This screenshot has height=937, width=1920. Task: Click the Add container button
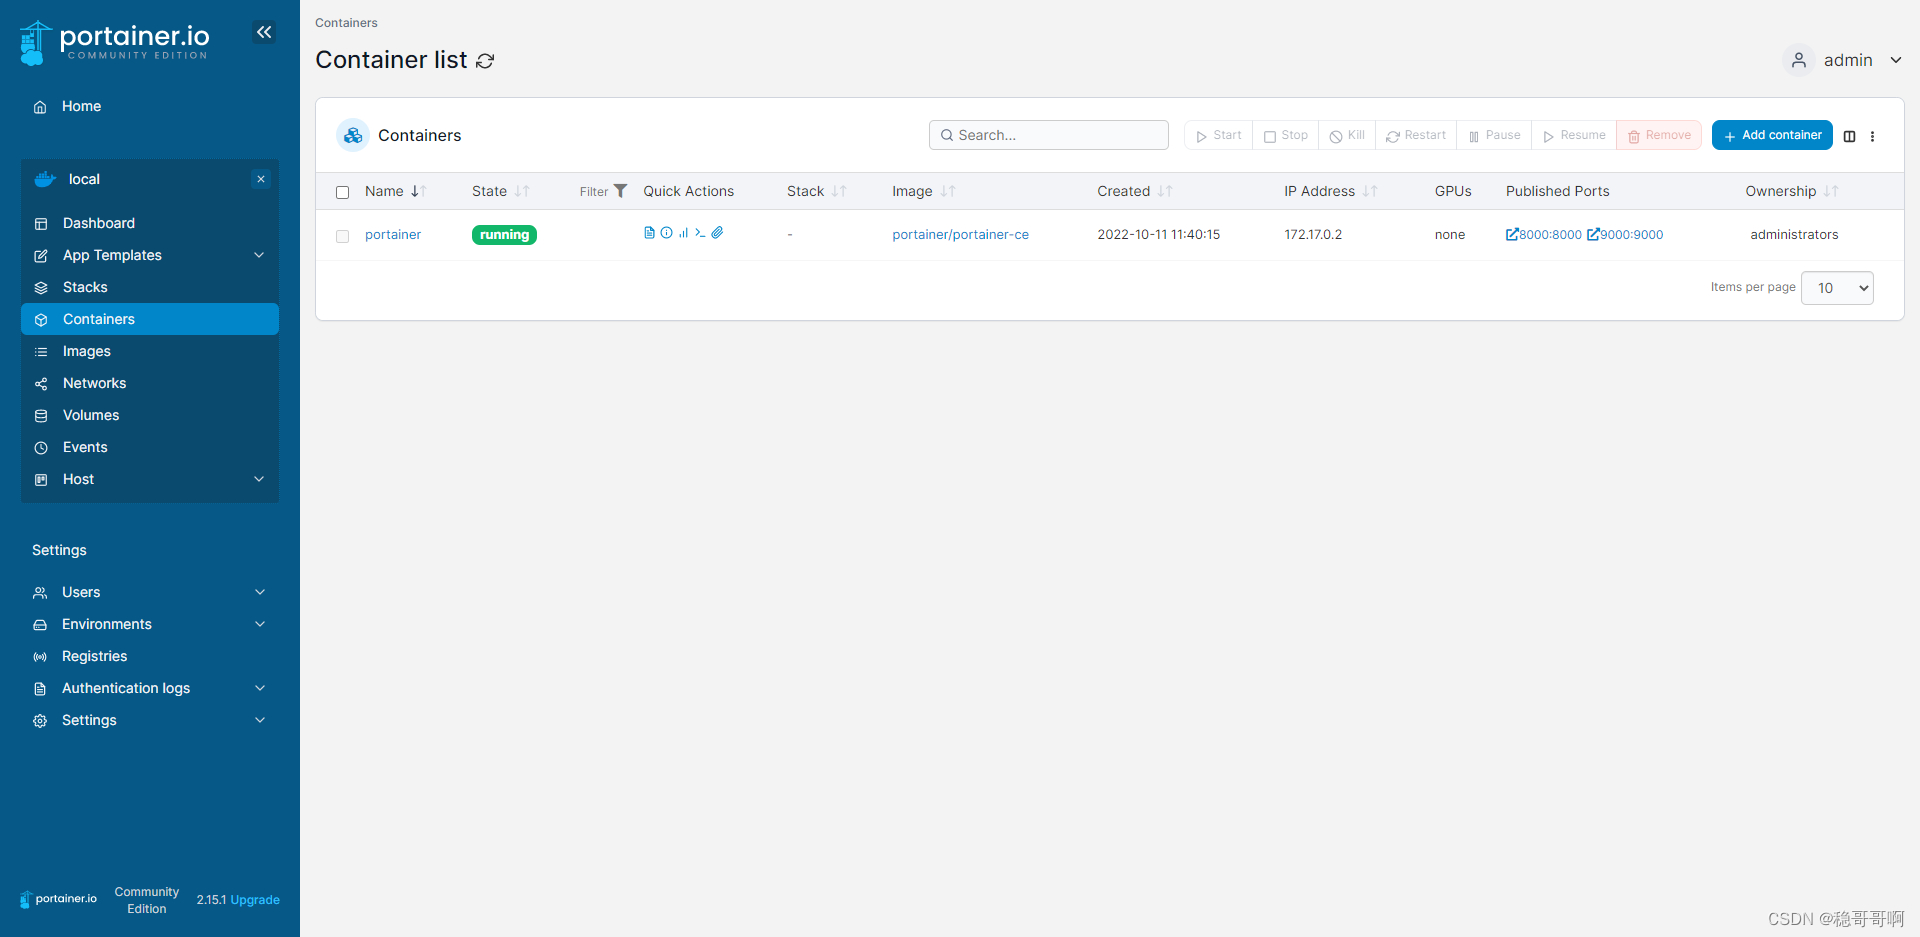click(1771, 135)
